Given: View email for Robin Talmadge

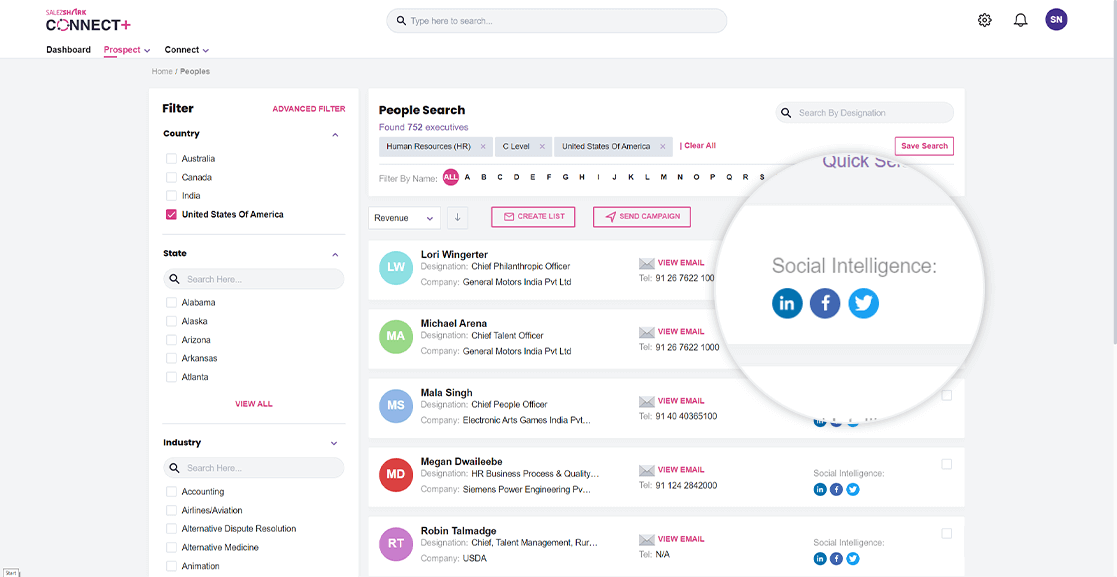Looking at the screenshot, I should coord(680,539).
